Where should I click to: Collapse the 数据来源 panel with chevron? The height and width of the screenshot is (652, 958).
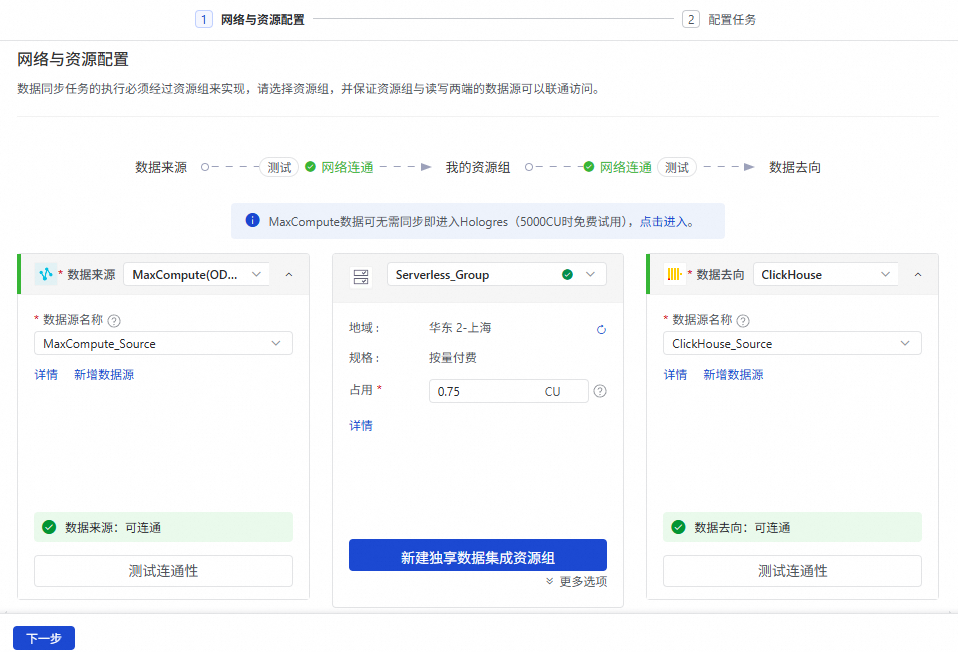click(289, 274)
